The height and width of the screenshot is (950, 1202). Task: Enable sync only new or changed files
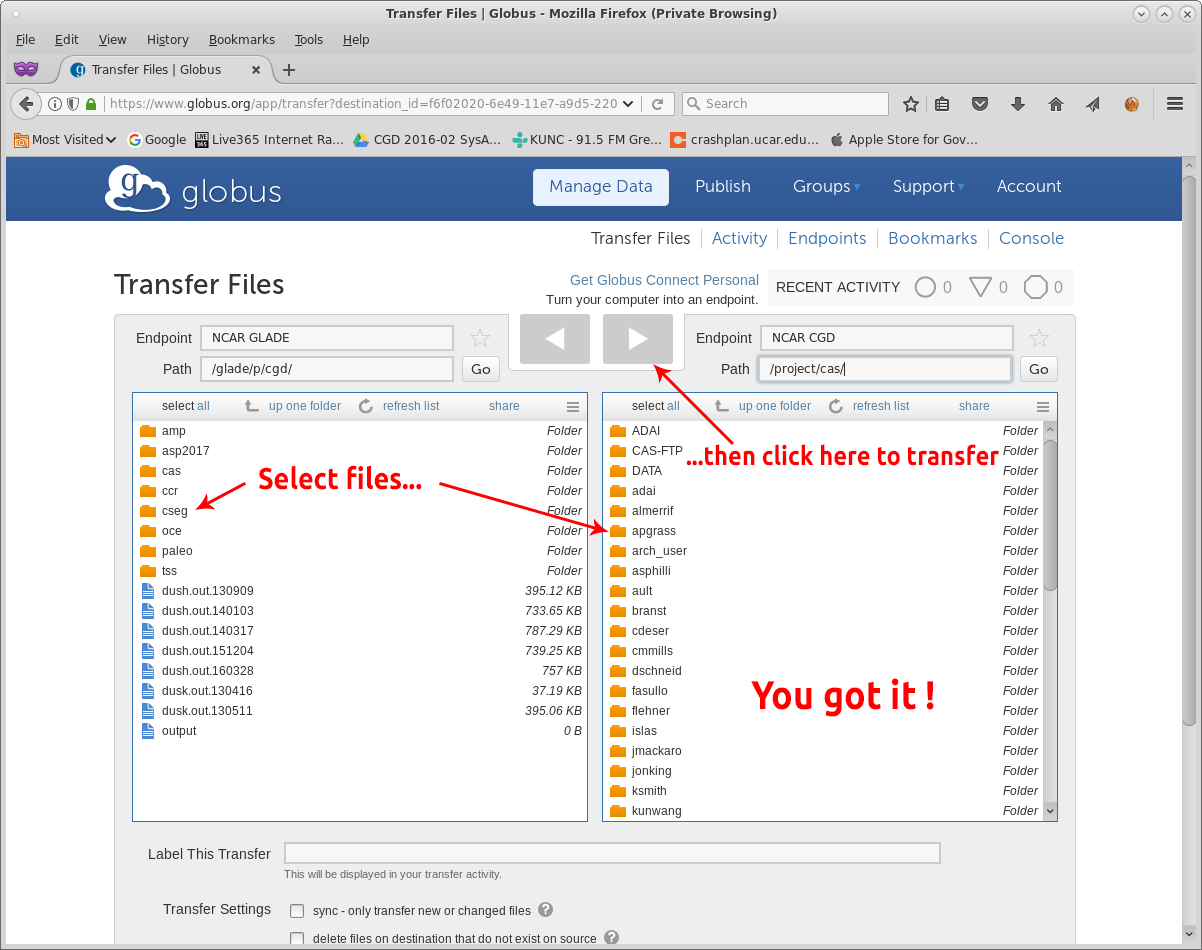pos(297,911)
